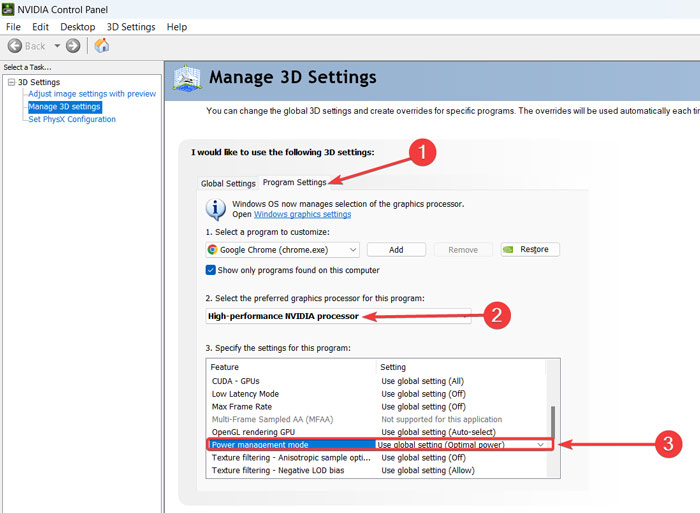The image size is (700, 513).
Task: Click the settings list vertical scrollbar thumb
Action: click(x=553, y=422)
